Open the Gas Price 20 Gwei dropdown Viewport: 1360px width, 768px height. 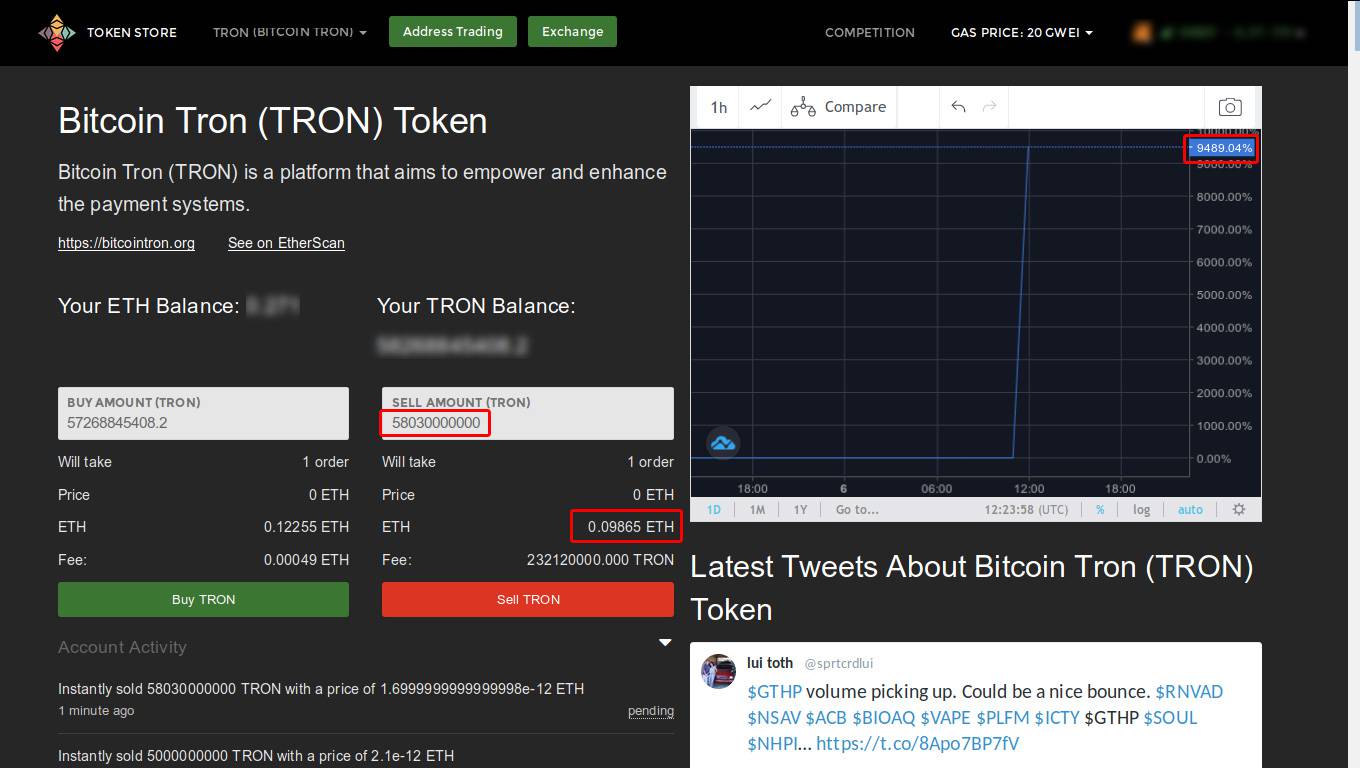(1021, 32)
